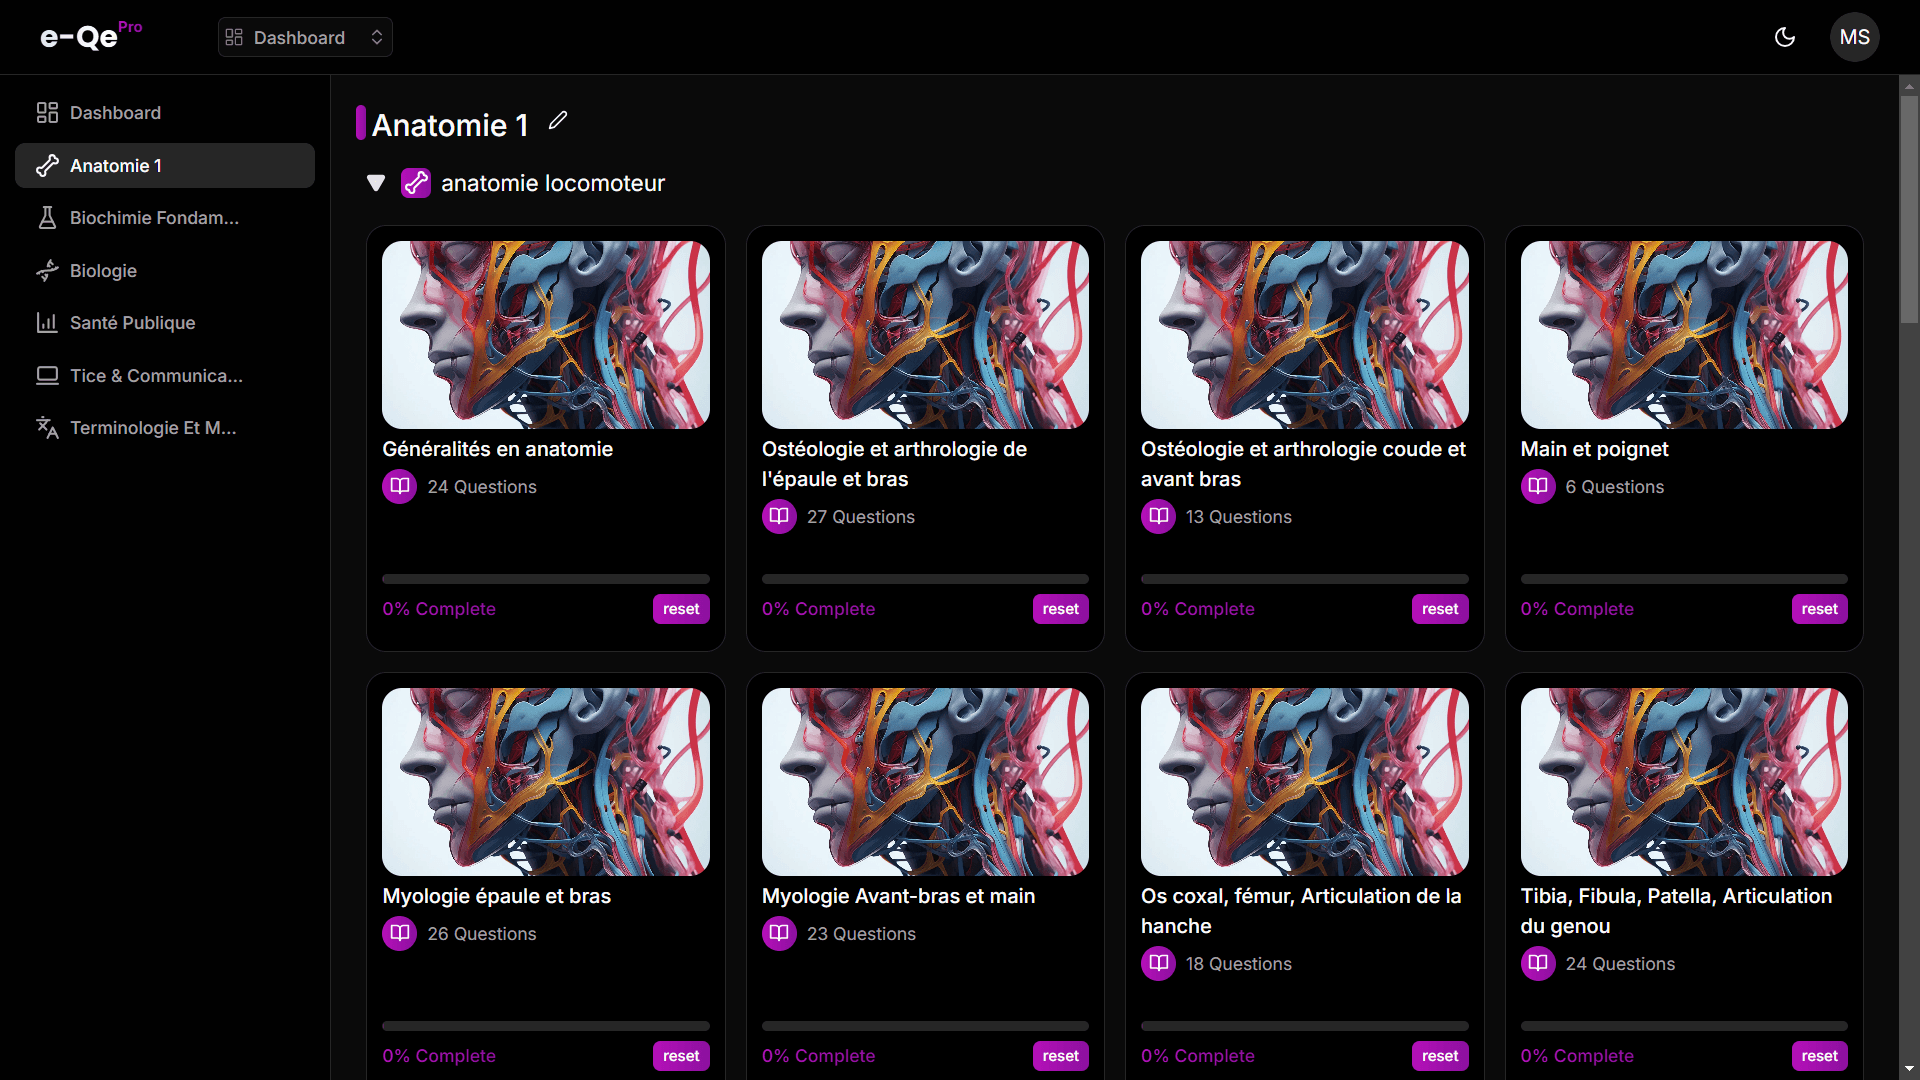Click the book icon beside 24 Questions in Généralités

coord(399,487)
